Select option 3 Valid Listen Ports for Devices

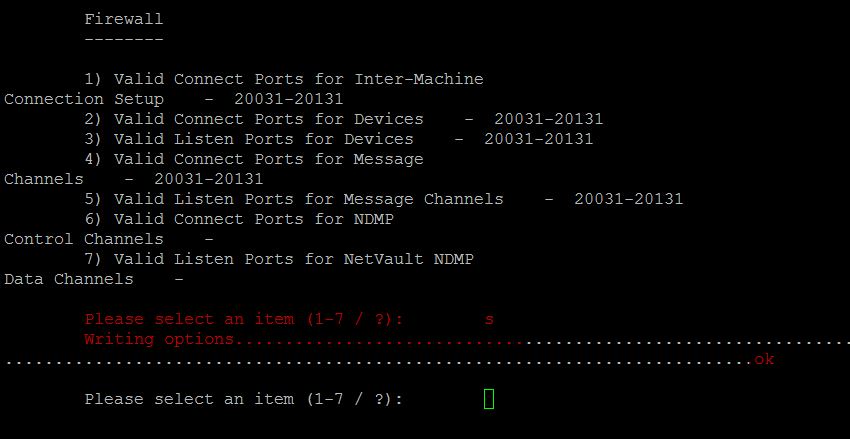click(262, 139)
